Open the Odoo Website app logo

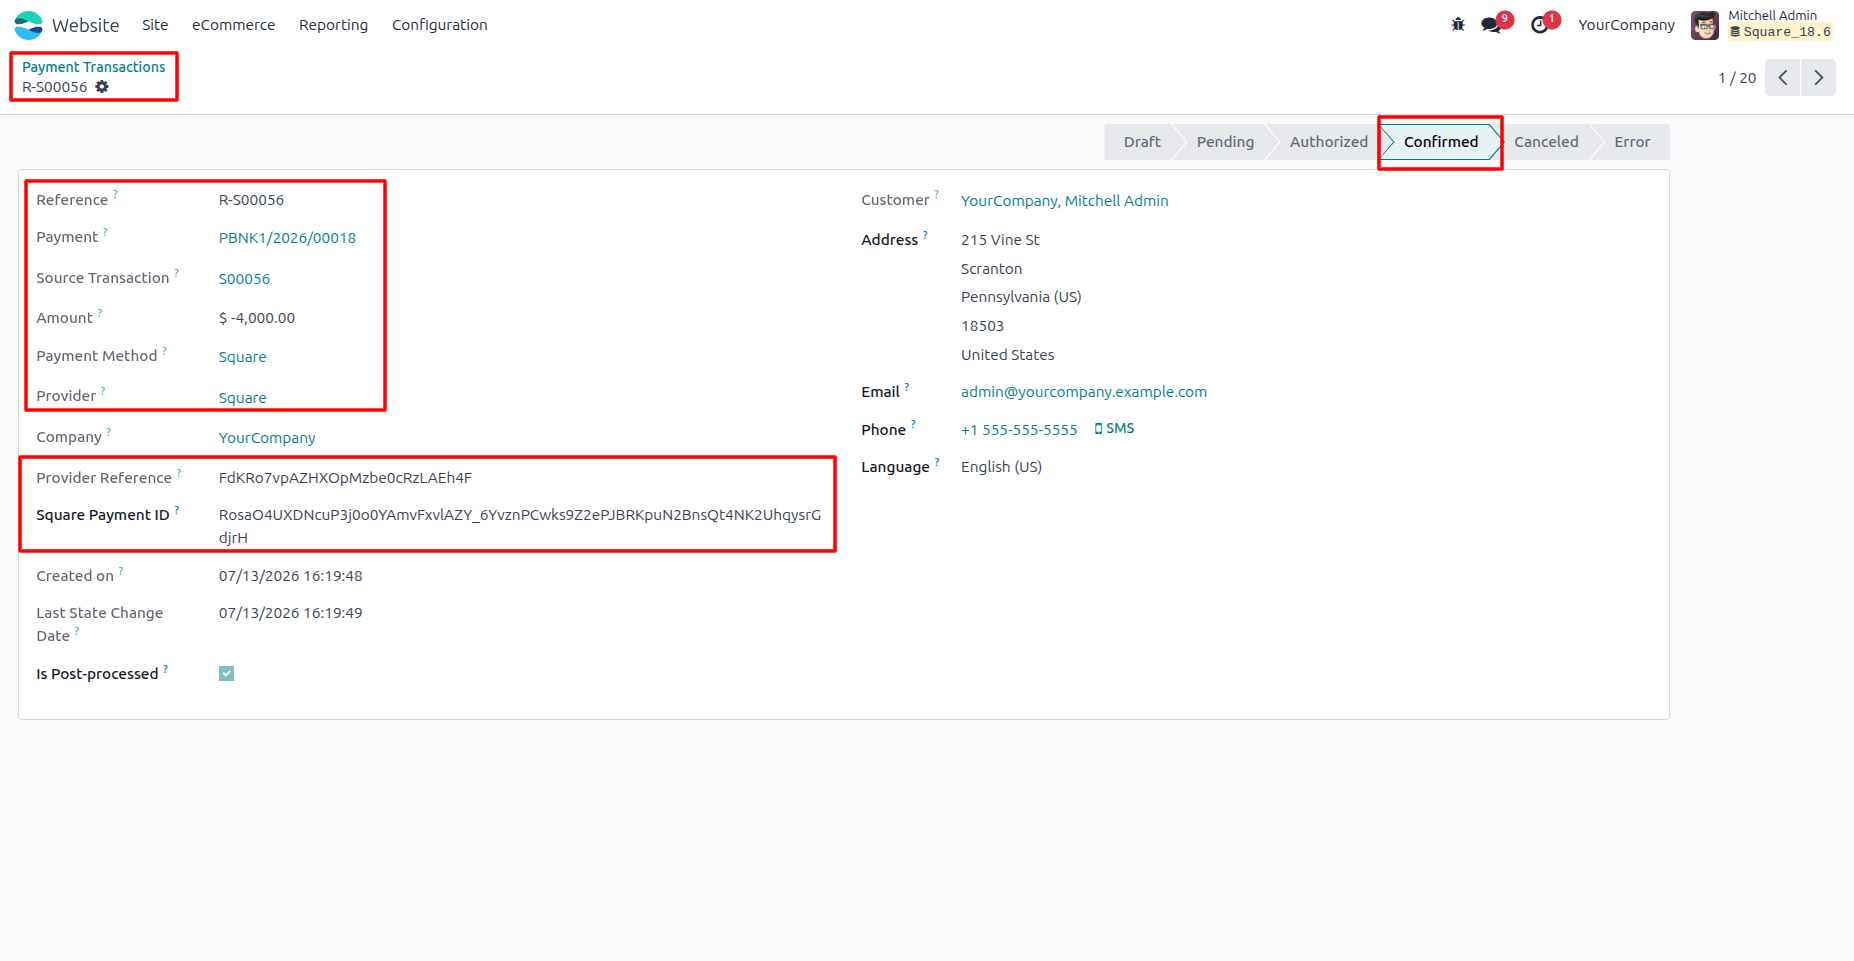[29, 25]
